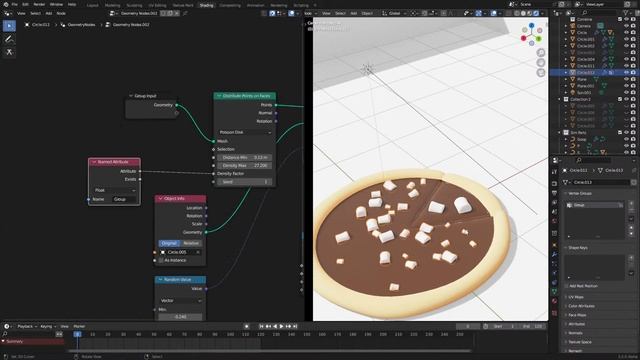Open the Output properties tab
Screen dimensions: 640x360
pyautogui.click(x=554, y=193)
